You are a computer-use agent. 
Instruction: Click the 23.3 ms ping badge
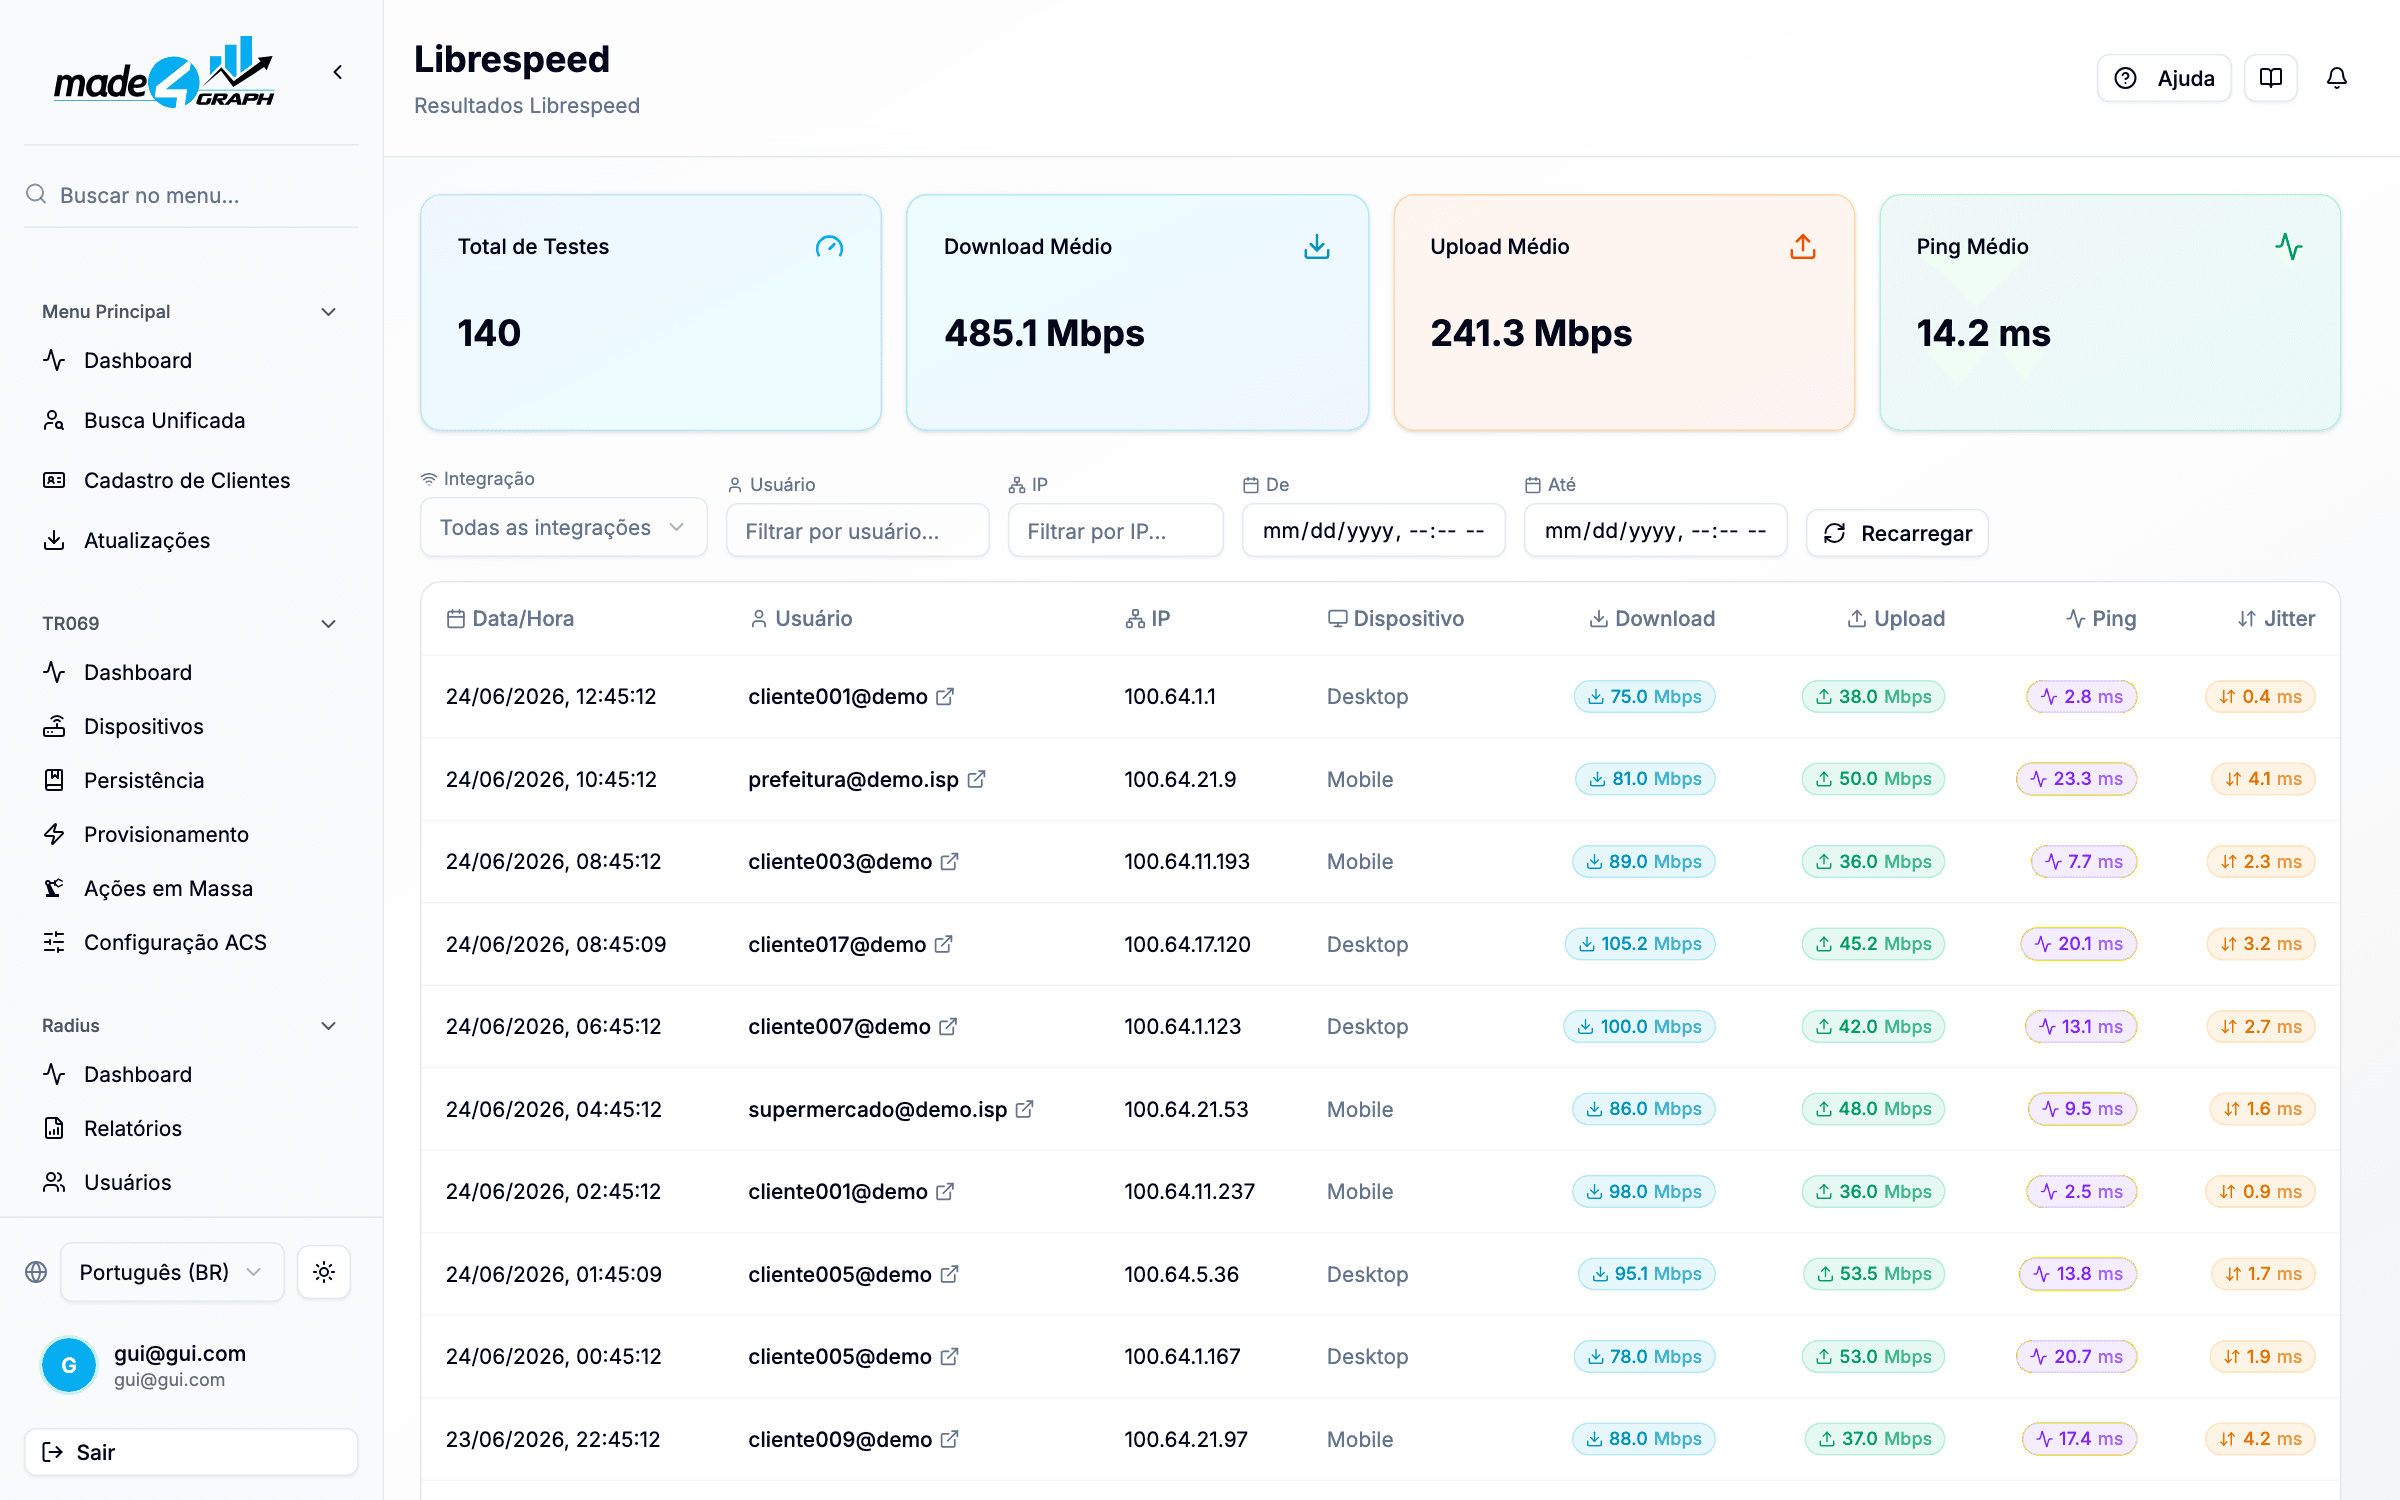click(x=2076, y=779)
